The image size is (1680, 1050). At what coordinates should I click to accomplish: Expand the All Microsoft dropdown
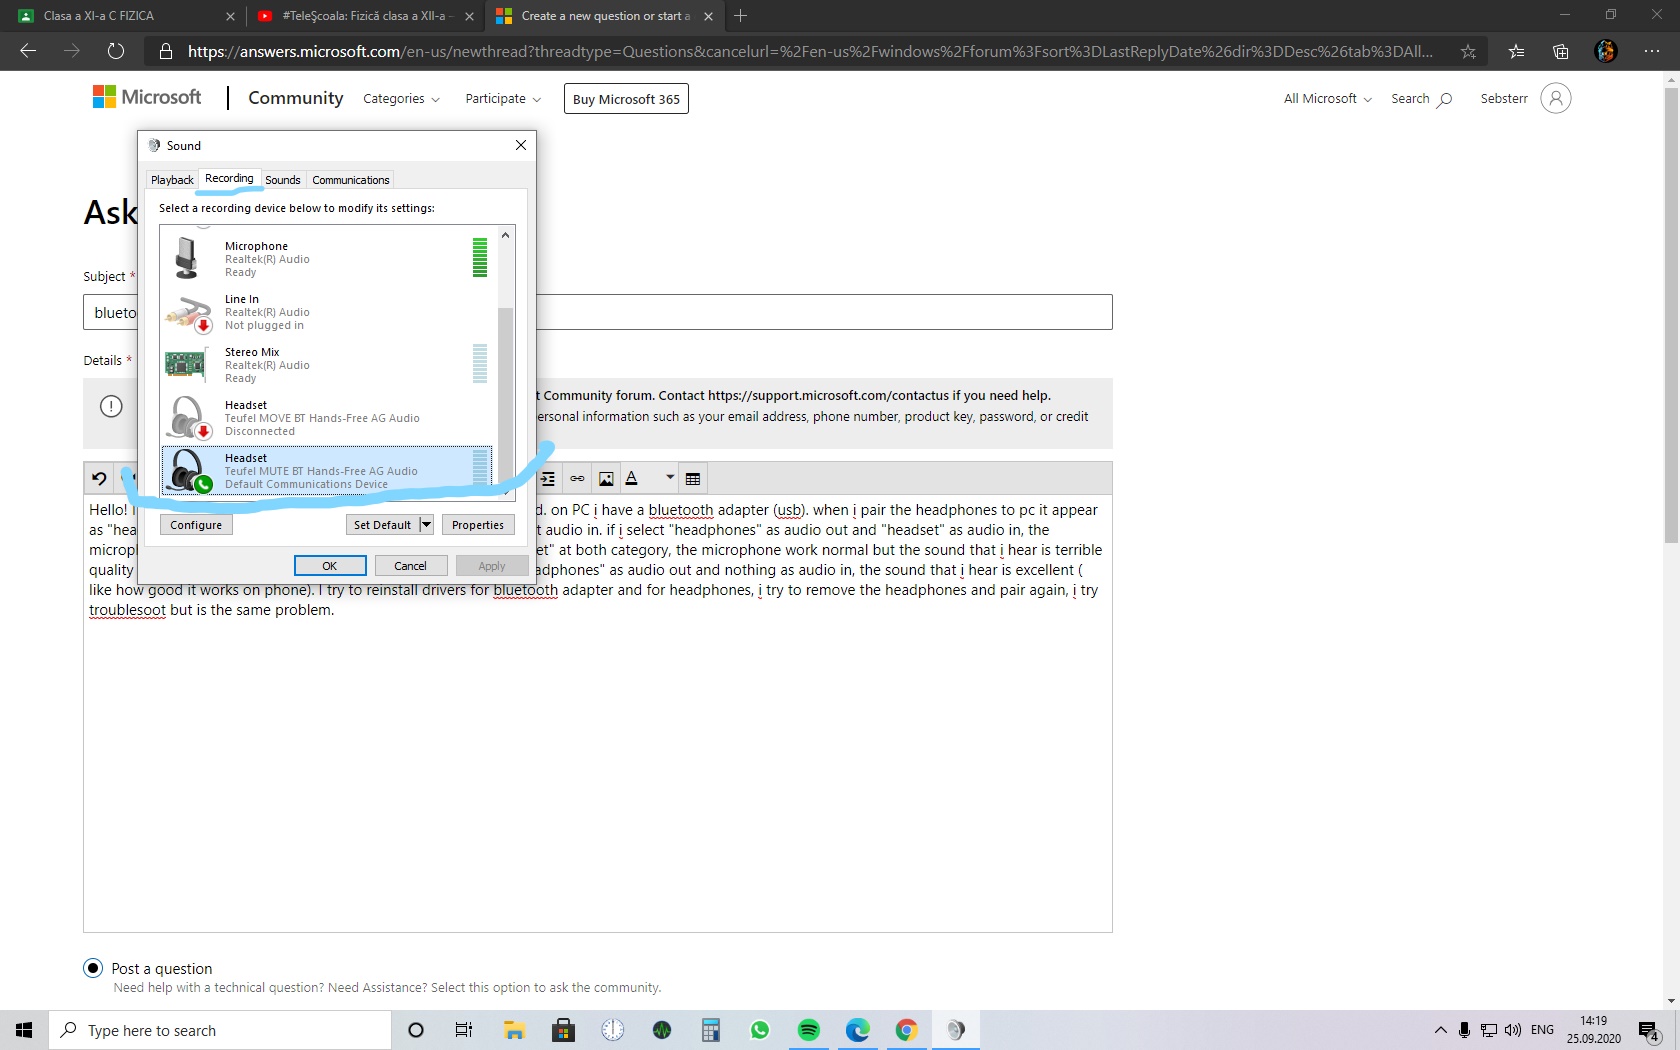point(1328,99)
